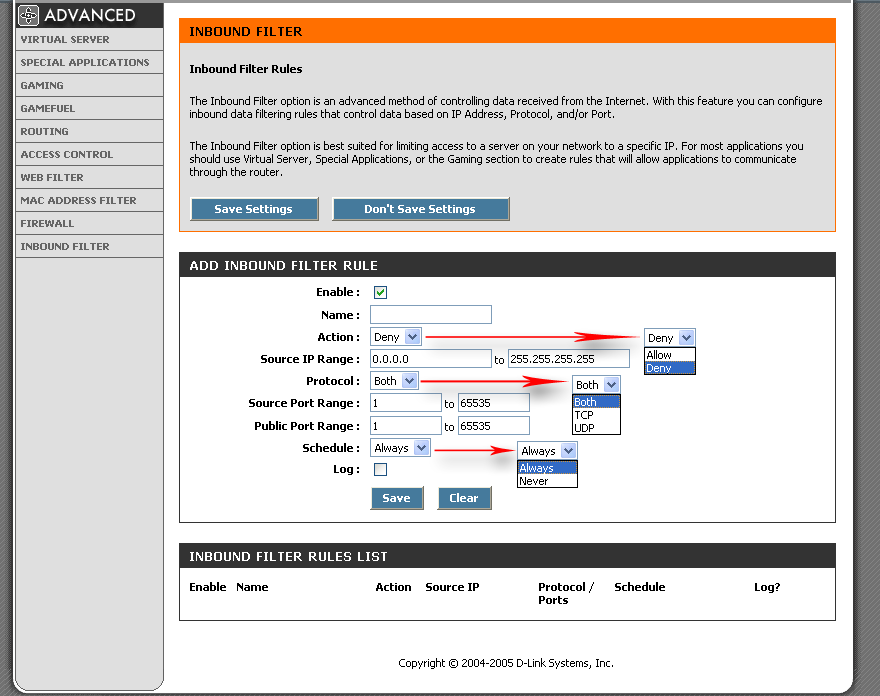Click the expanded Both dropdown arrow
This screenshot has height=696, width=880.
612,385
